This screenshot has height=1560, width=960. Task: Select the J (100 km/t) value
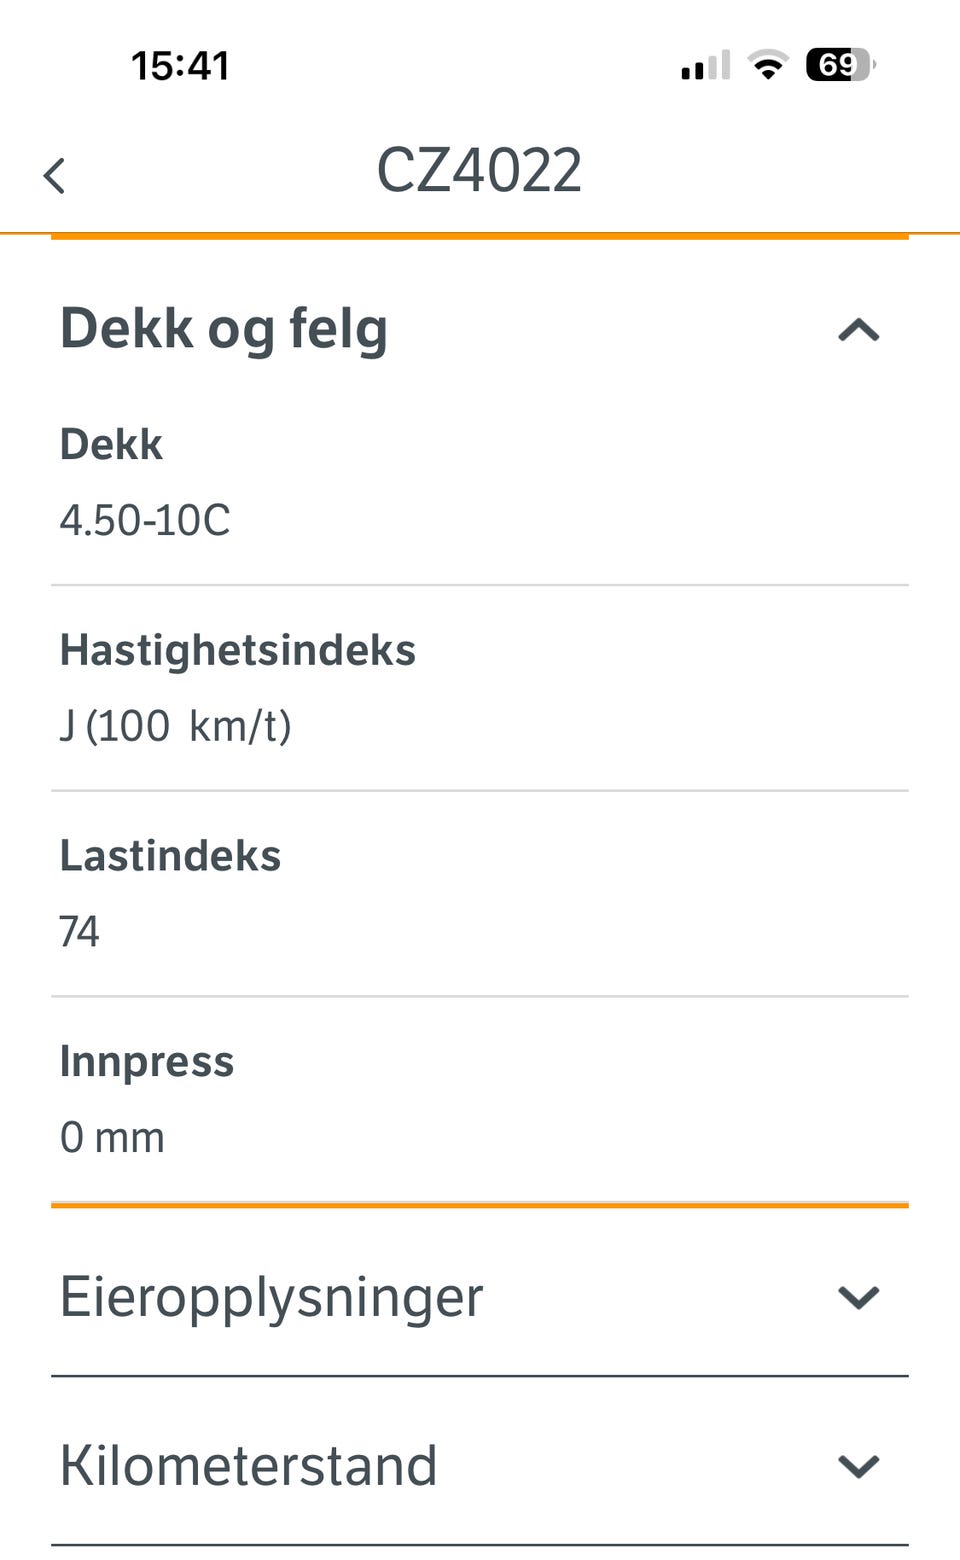[175, 726]
